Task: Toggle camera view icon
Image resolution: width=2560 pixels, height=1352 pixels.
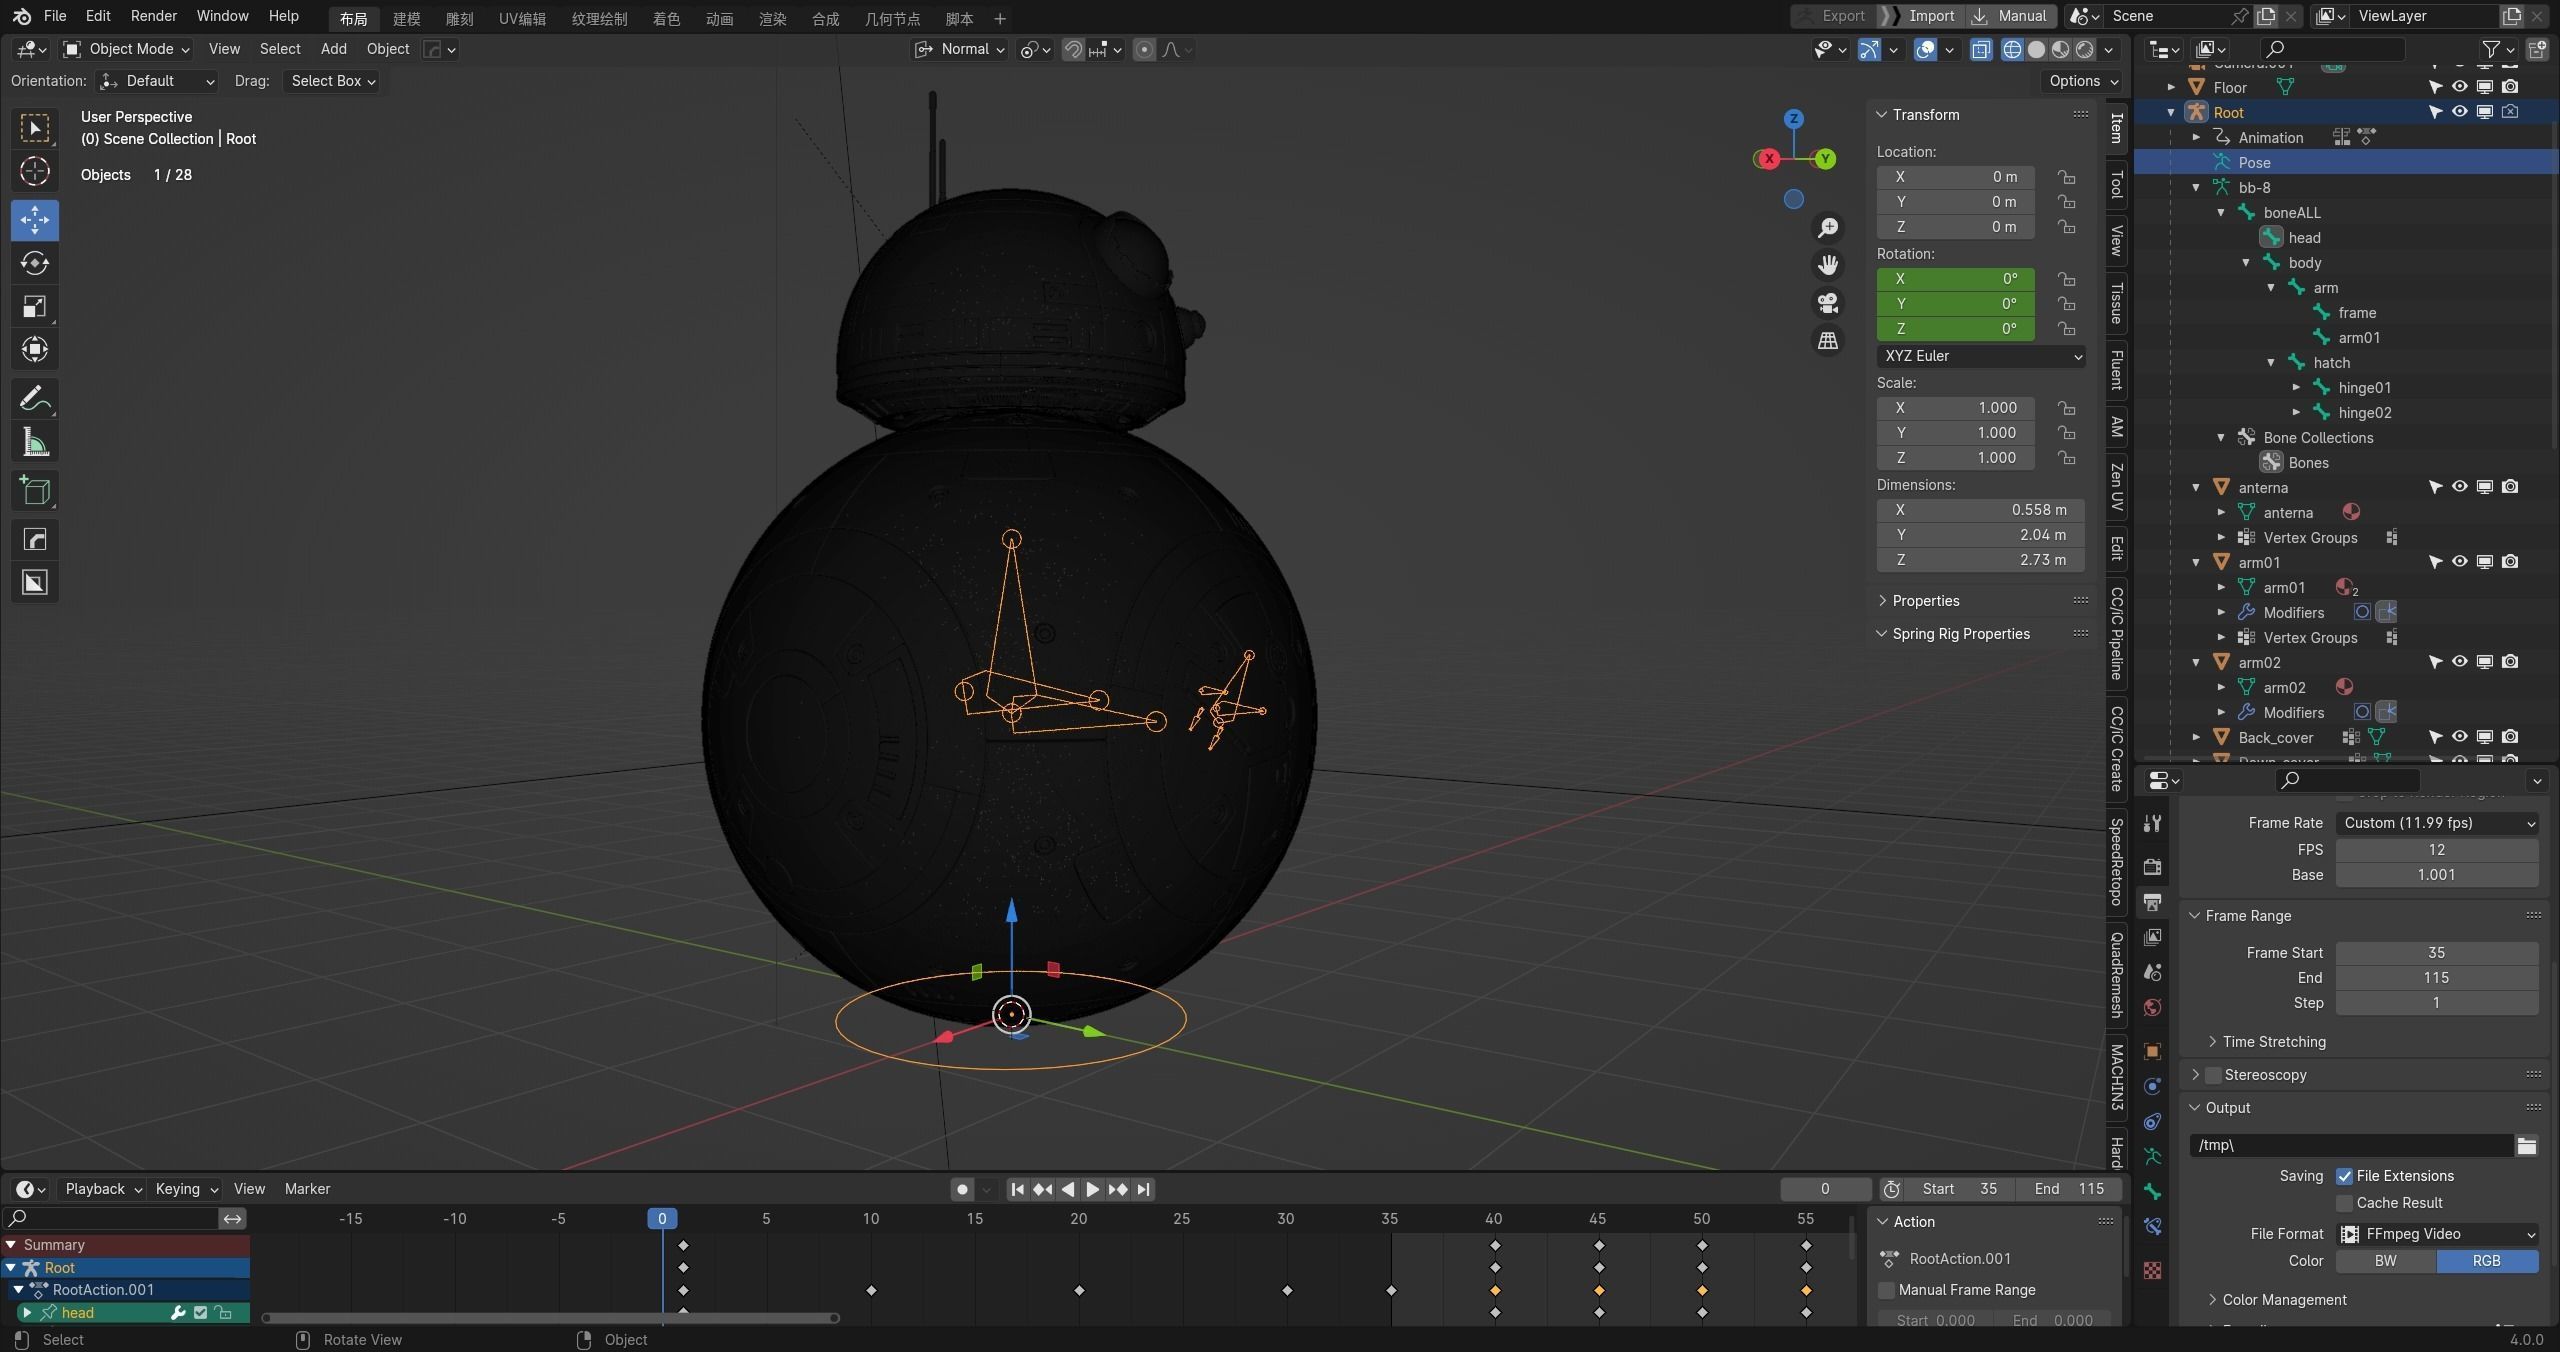Action: tap(1828, 303)
